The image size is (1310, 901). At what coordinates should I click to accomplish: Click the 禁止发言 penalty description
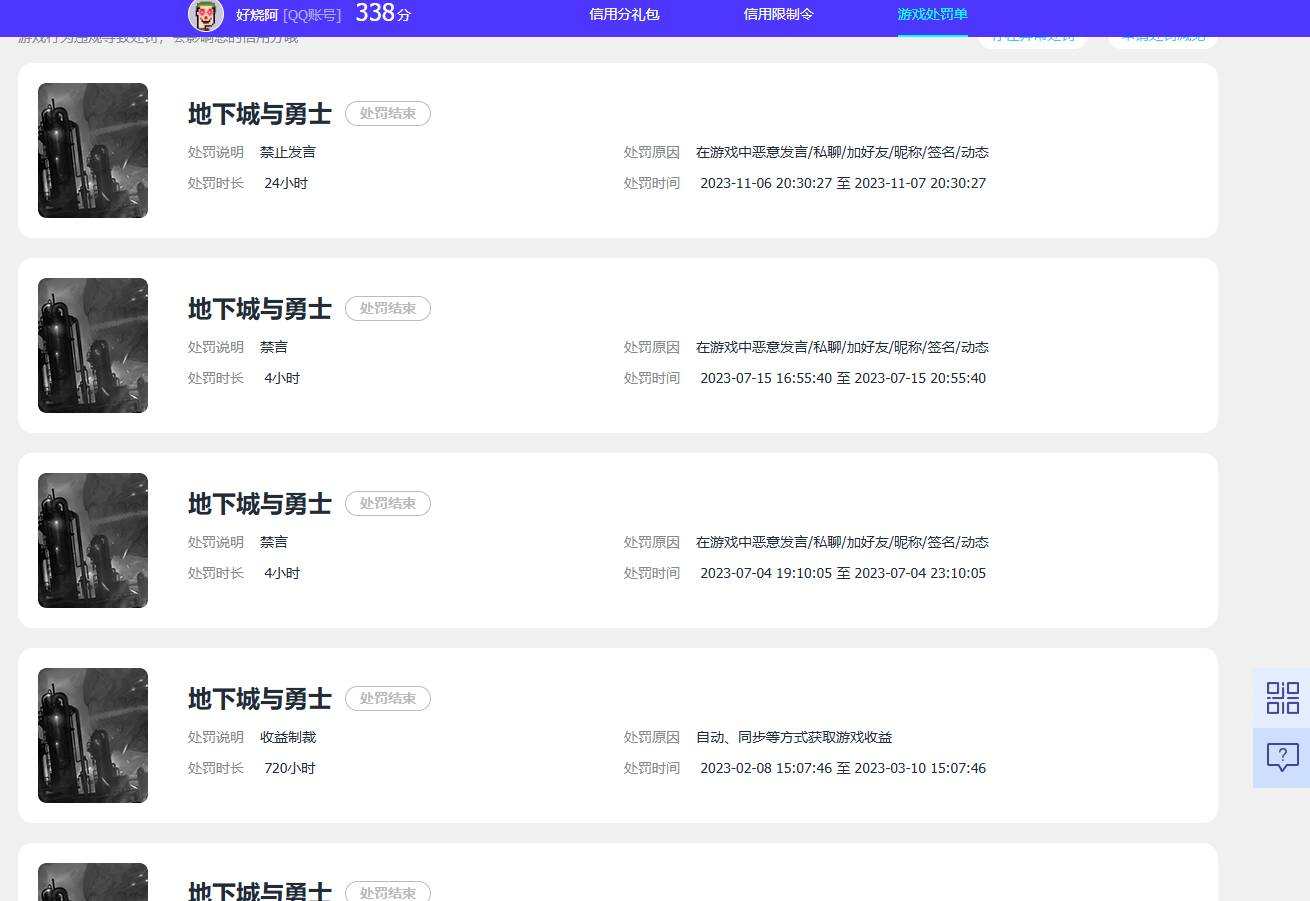pyautogui.click(x=288, y=152)
